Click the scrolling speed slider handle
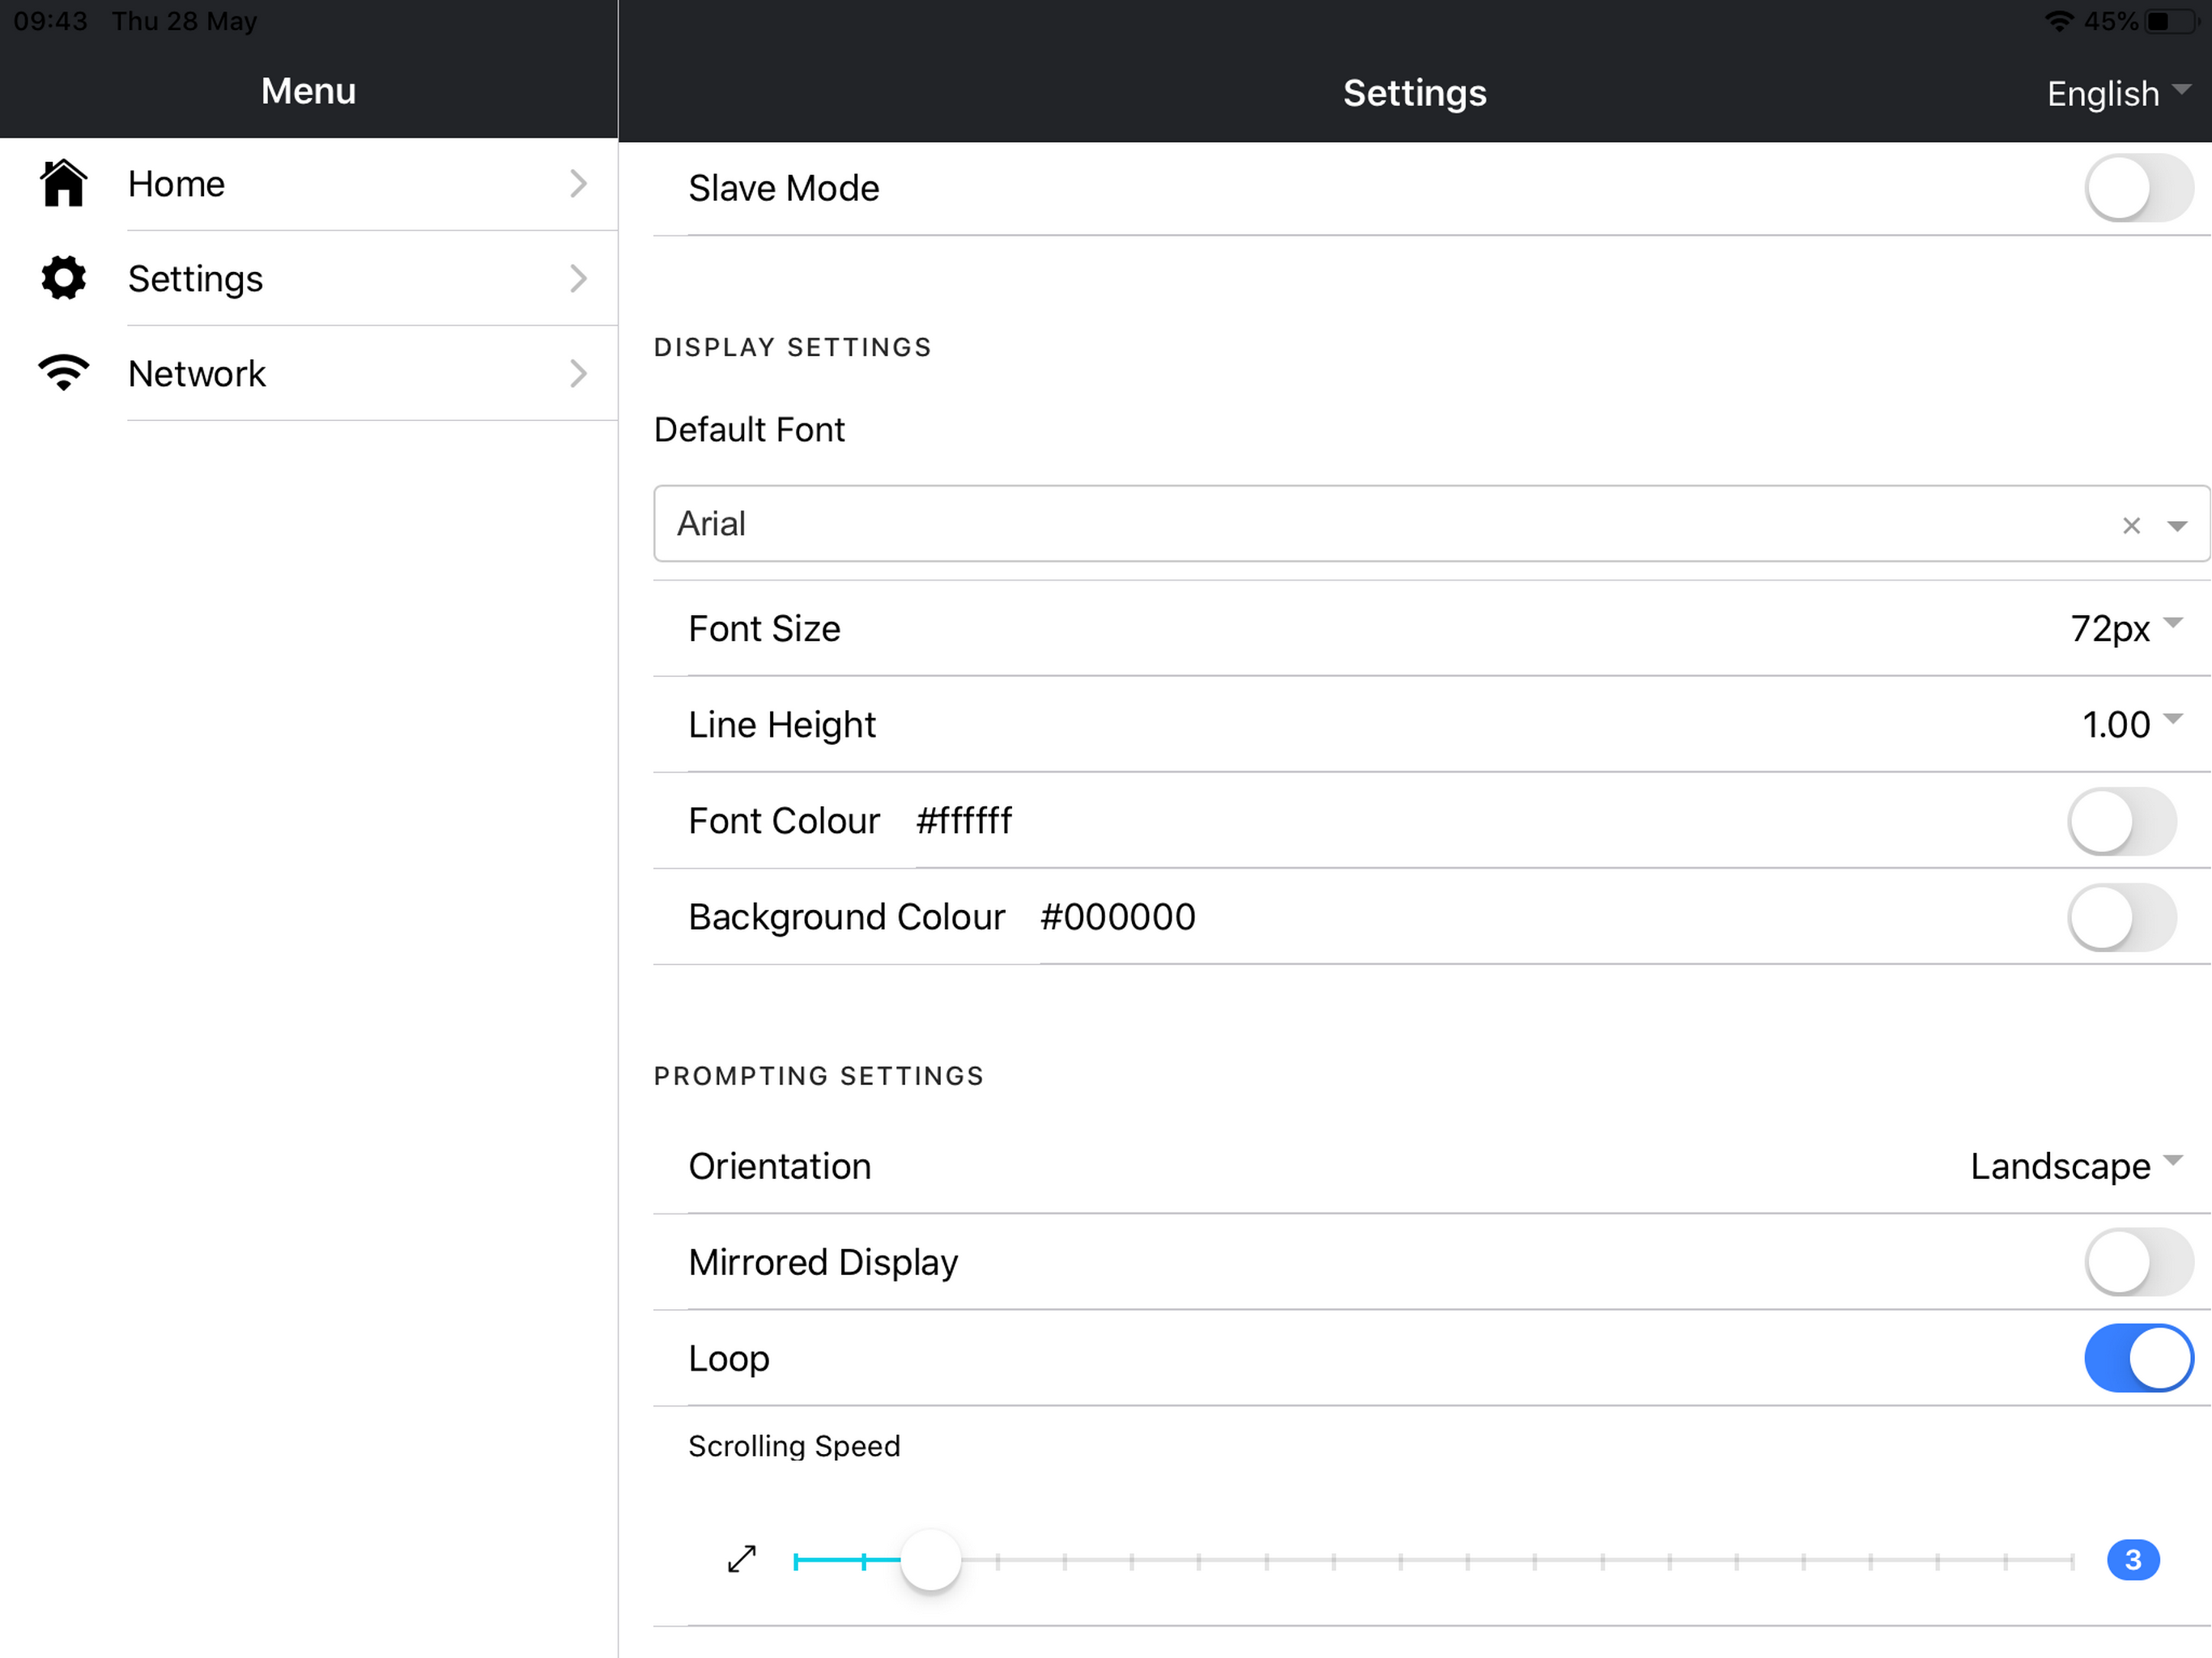Image resolution: width=2212 pixels, height=1658 pixels. 930,1559
